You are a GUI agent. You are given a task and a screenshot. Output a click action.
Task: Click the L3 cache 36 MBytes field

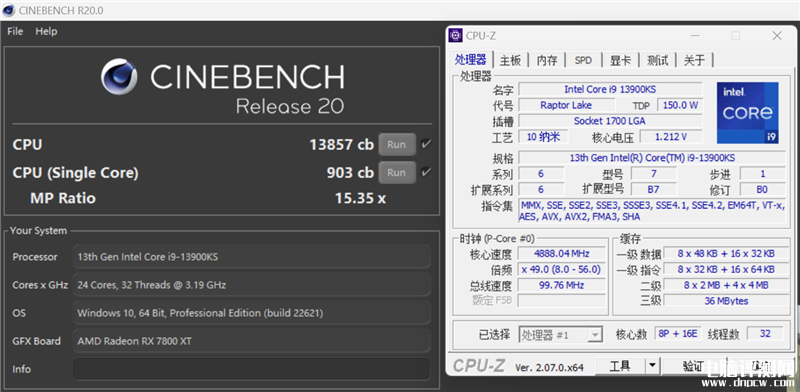point(726,301)
